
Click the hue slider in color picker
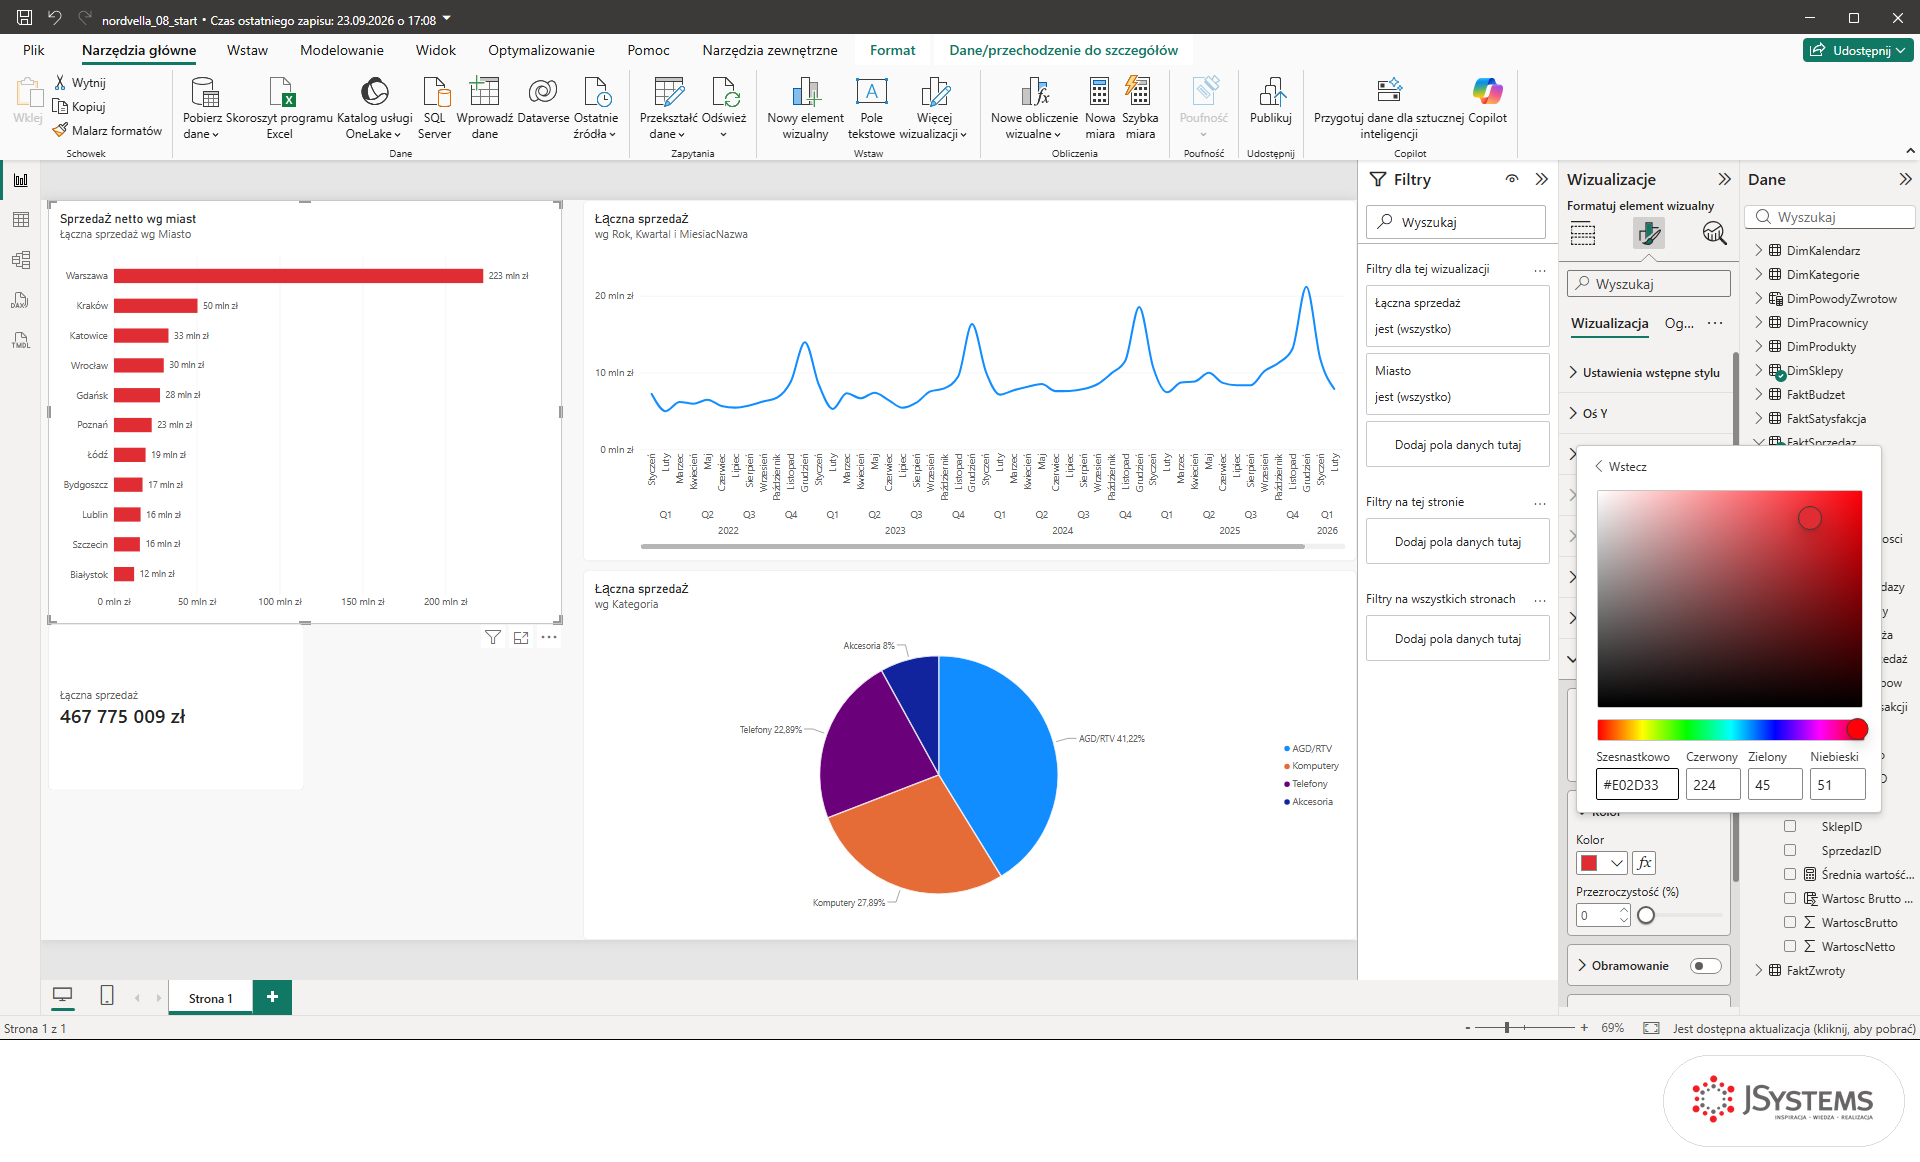(x=1730, y=729)
